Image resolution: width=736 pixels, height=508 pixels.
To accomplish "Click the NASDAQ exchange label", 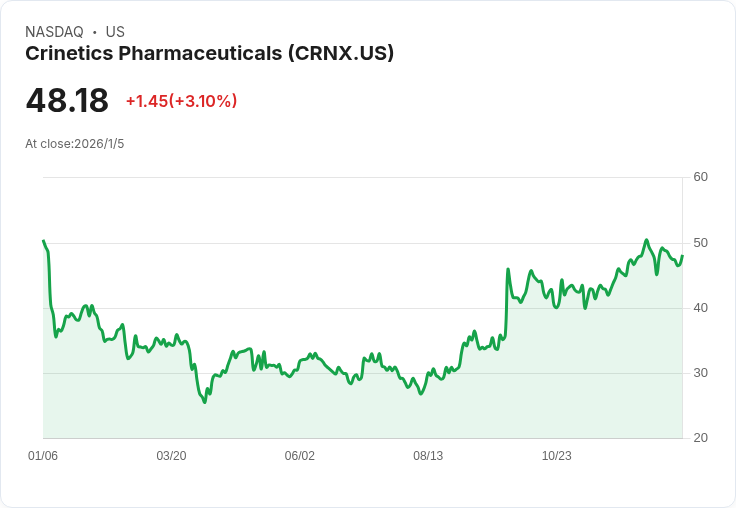I will pos(54,32).
